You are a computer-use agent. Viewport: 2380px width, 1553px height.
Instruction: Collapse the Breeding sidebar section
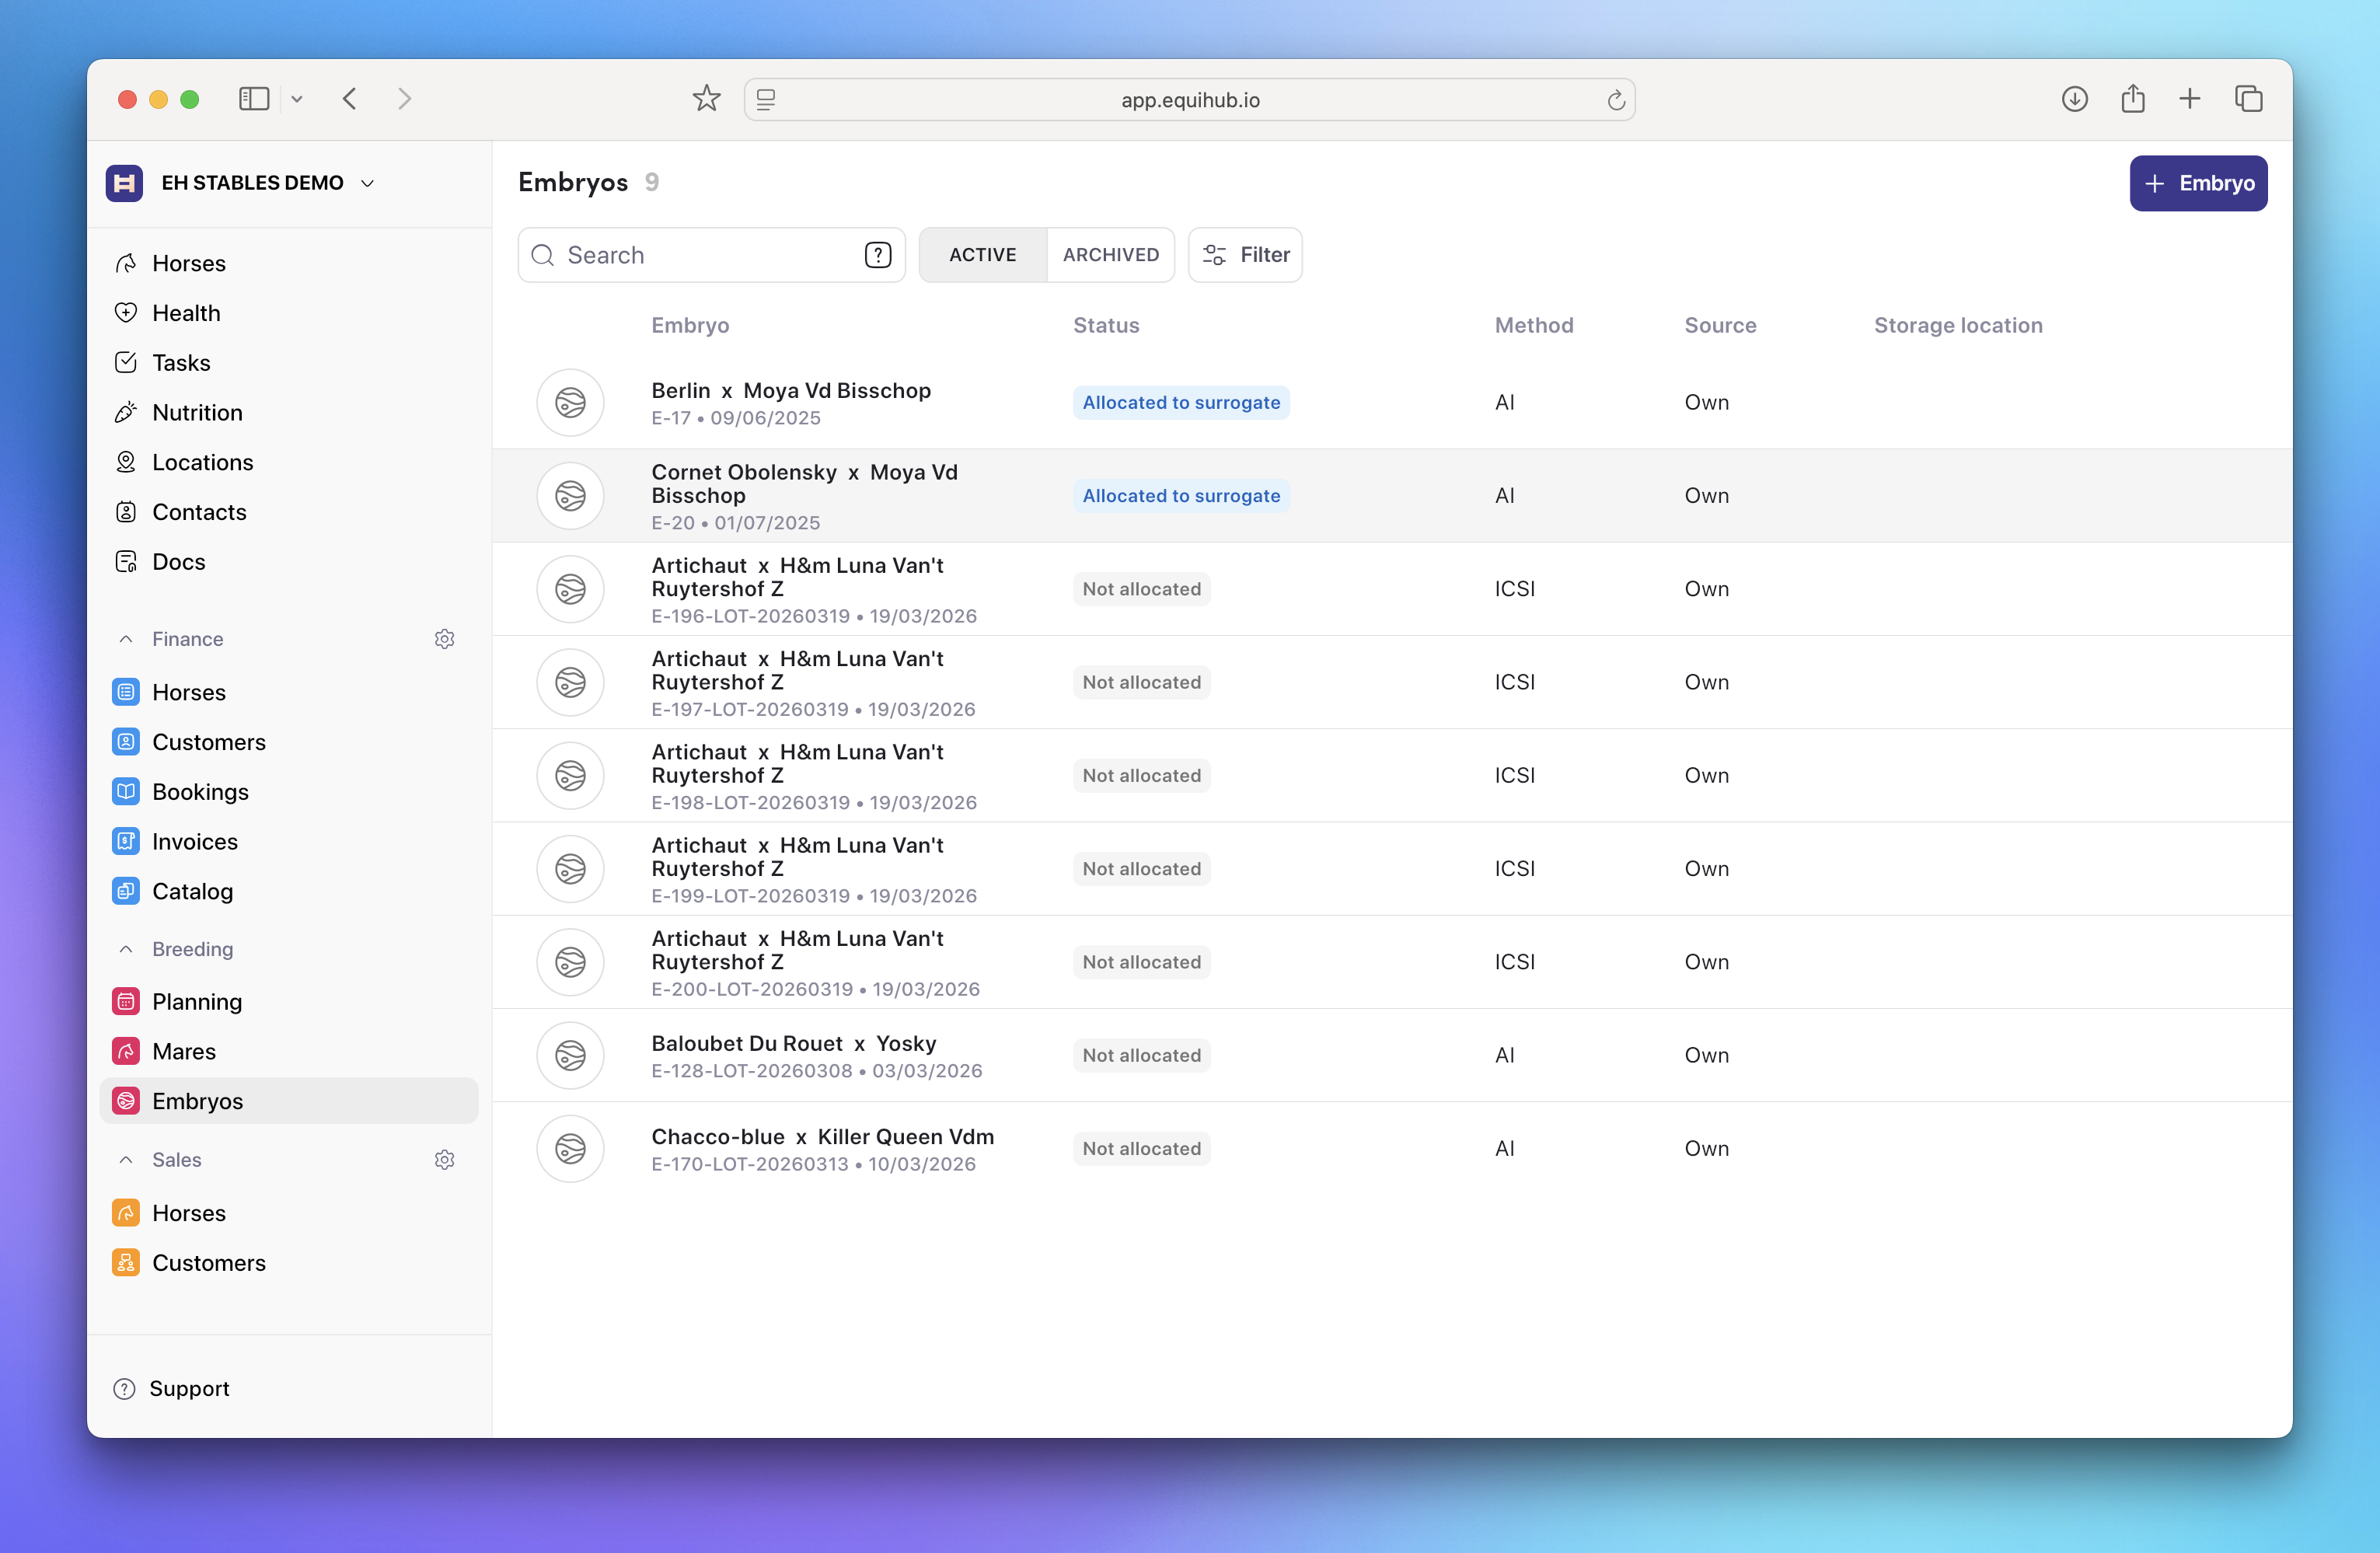(126, 949)
